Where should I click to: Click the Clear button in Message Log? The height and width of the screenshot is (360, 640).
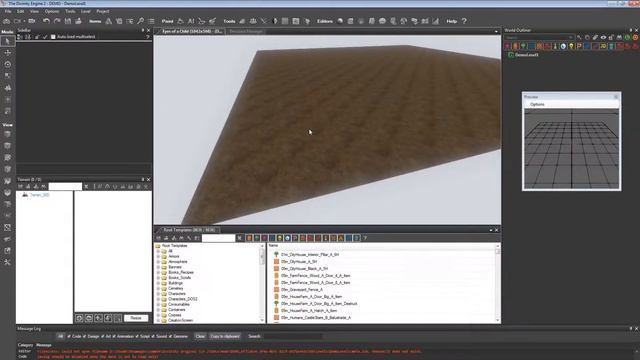pos(200,336)
